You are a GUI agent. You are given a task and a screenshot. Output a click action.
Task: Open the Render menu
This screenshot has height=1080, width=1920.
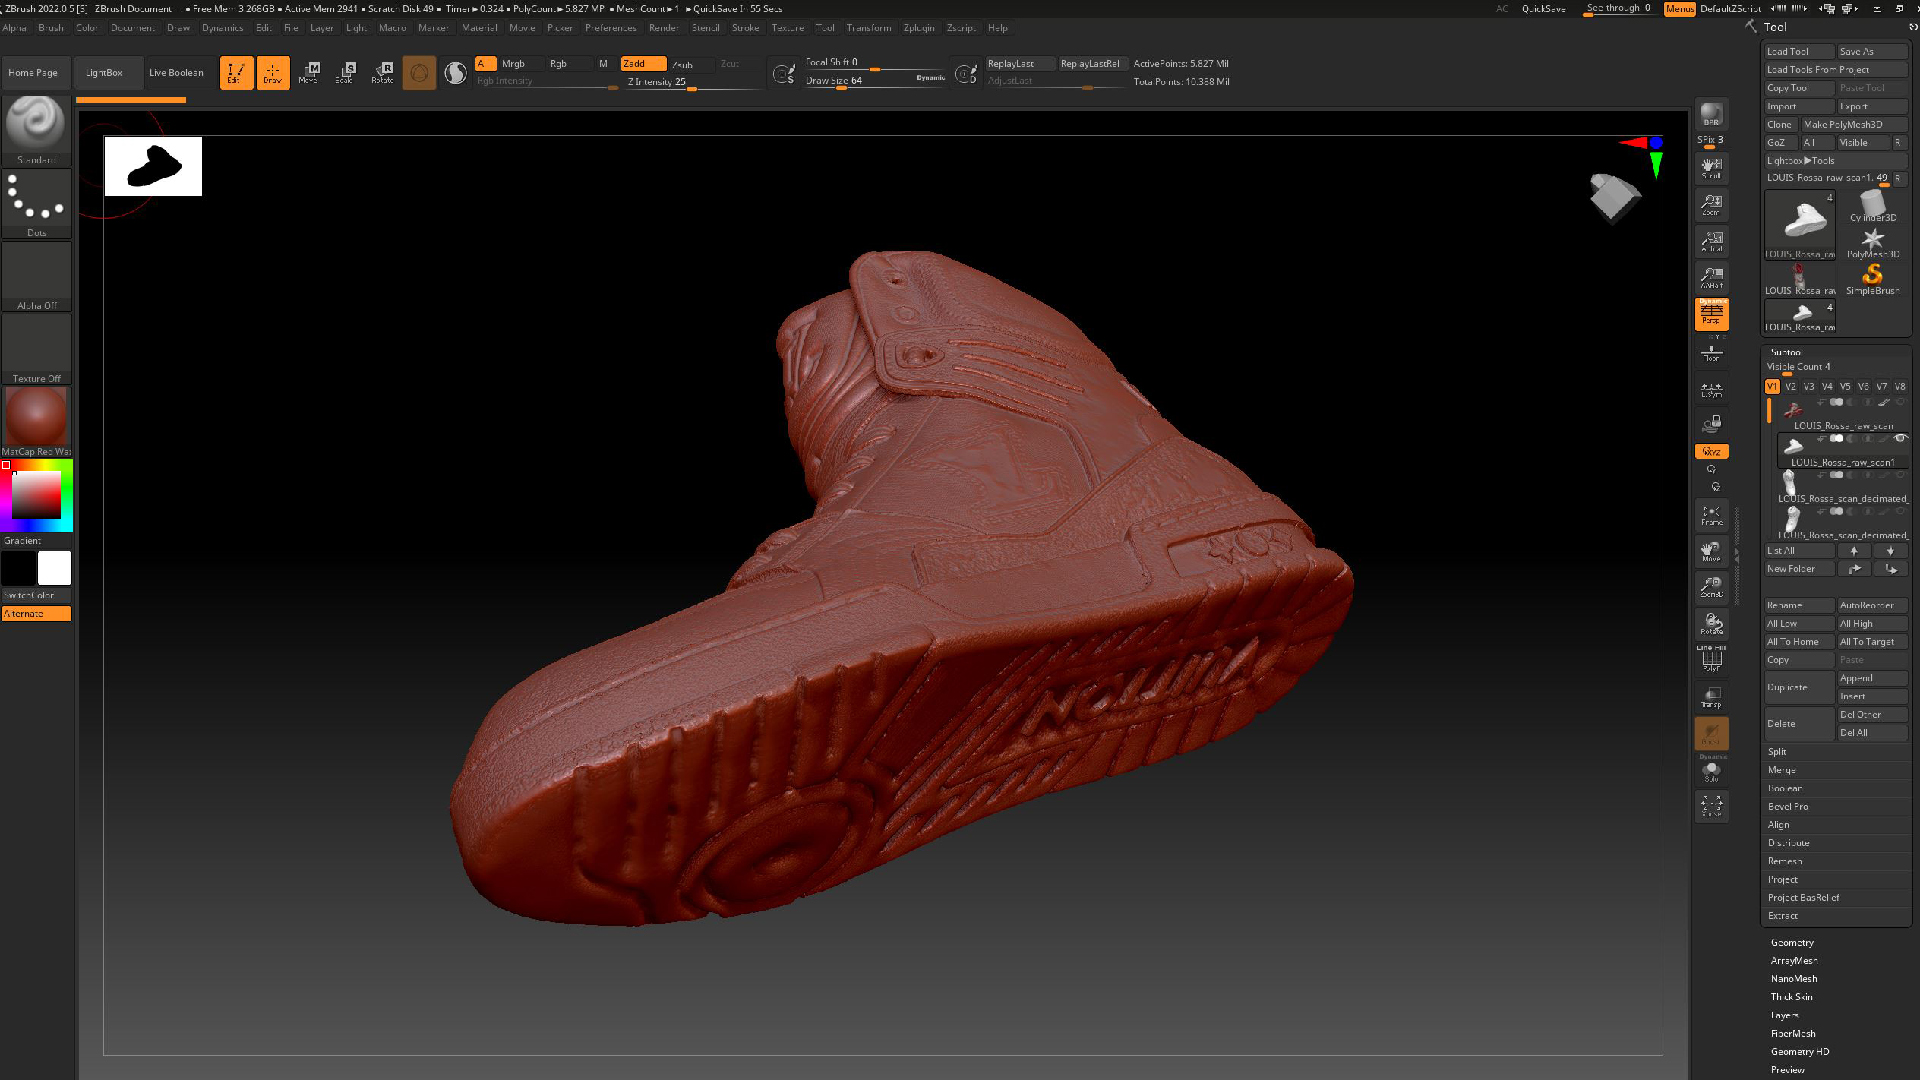click(663, 28)
